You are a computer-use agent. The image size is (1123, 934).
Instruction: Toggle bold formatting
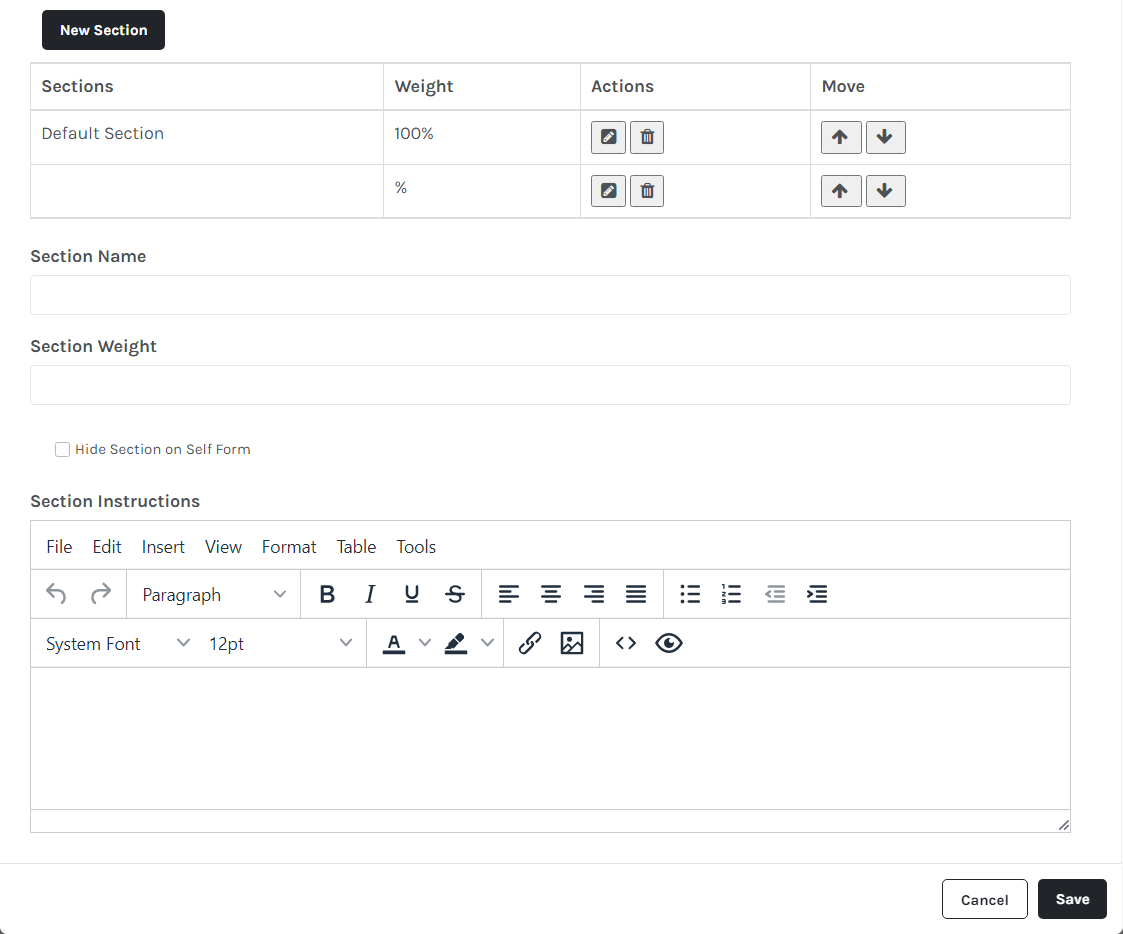click(x=327, y=594)
